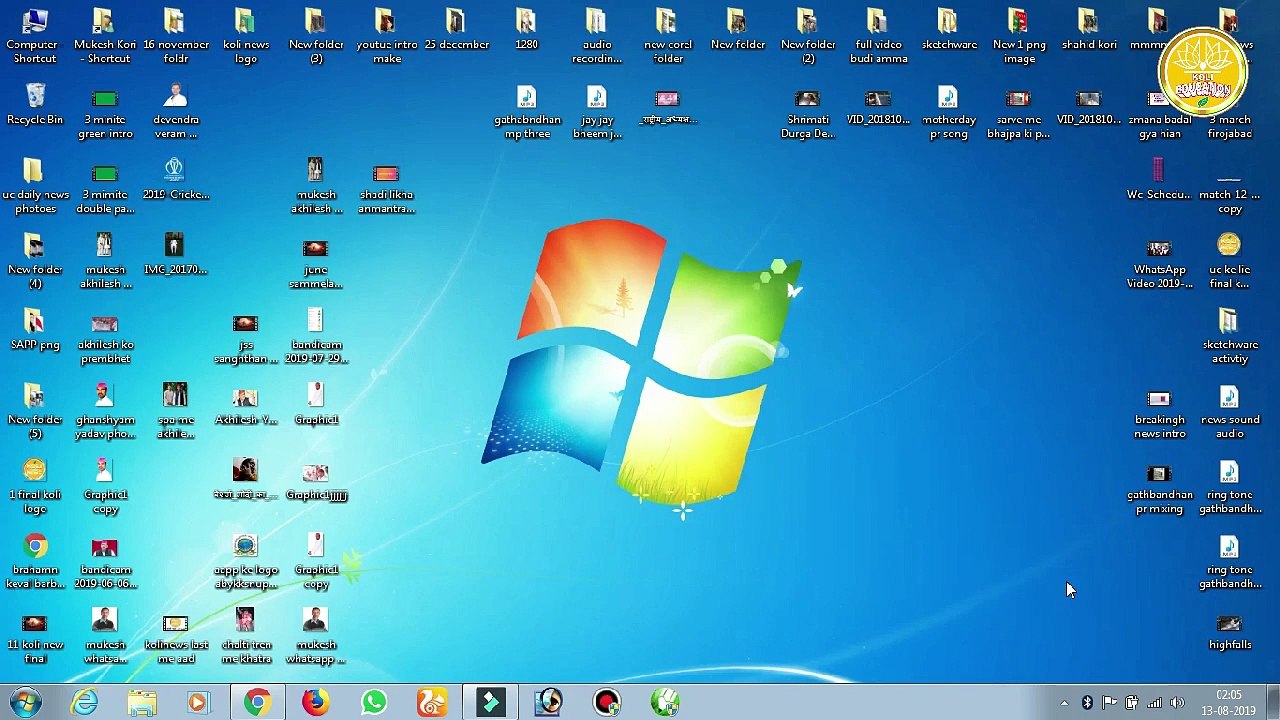Viewport: 1280px width, 720px height.
Task: Select the 1280 folder icon
Action: coord(526,30)
